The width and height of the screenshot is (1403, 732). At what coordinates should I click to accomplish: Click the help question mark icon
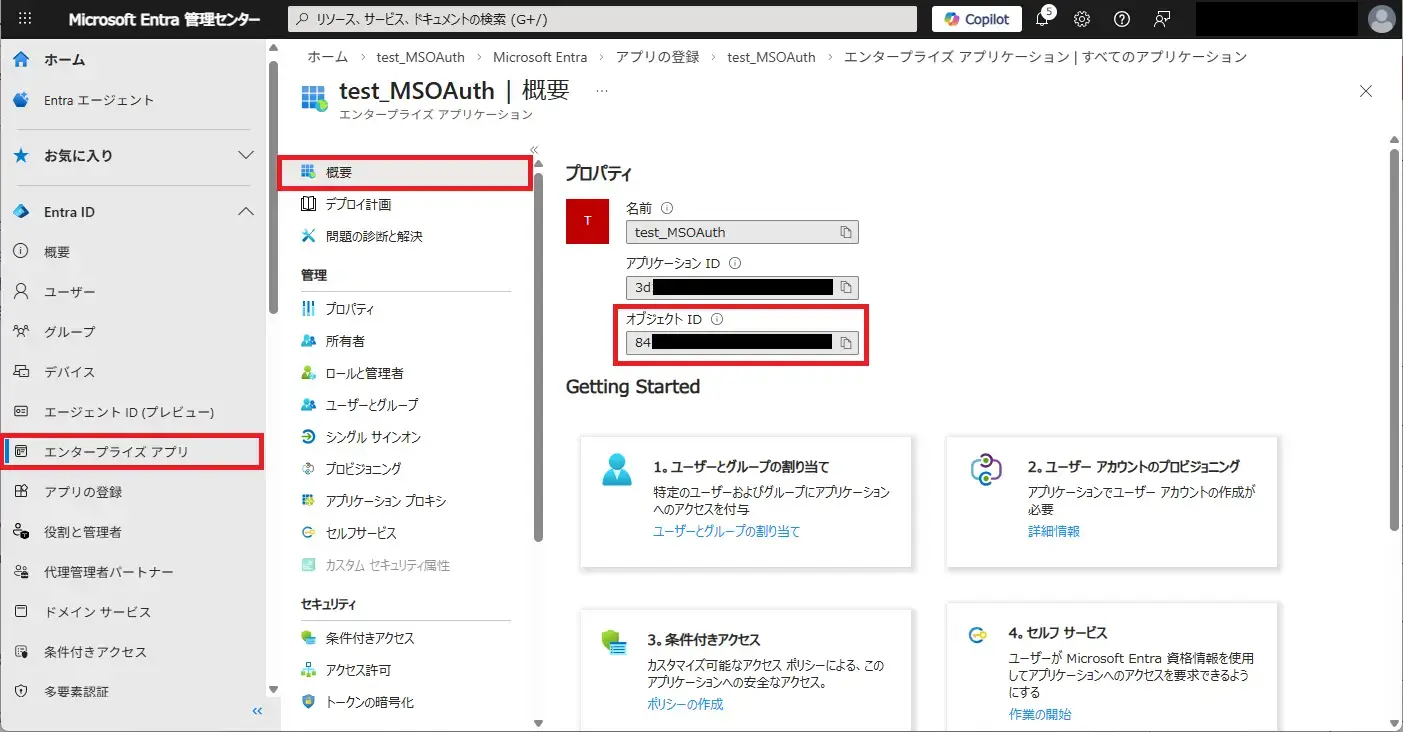tap(1122, 19)
